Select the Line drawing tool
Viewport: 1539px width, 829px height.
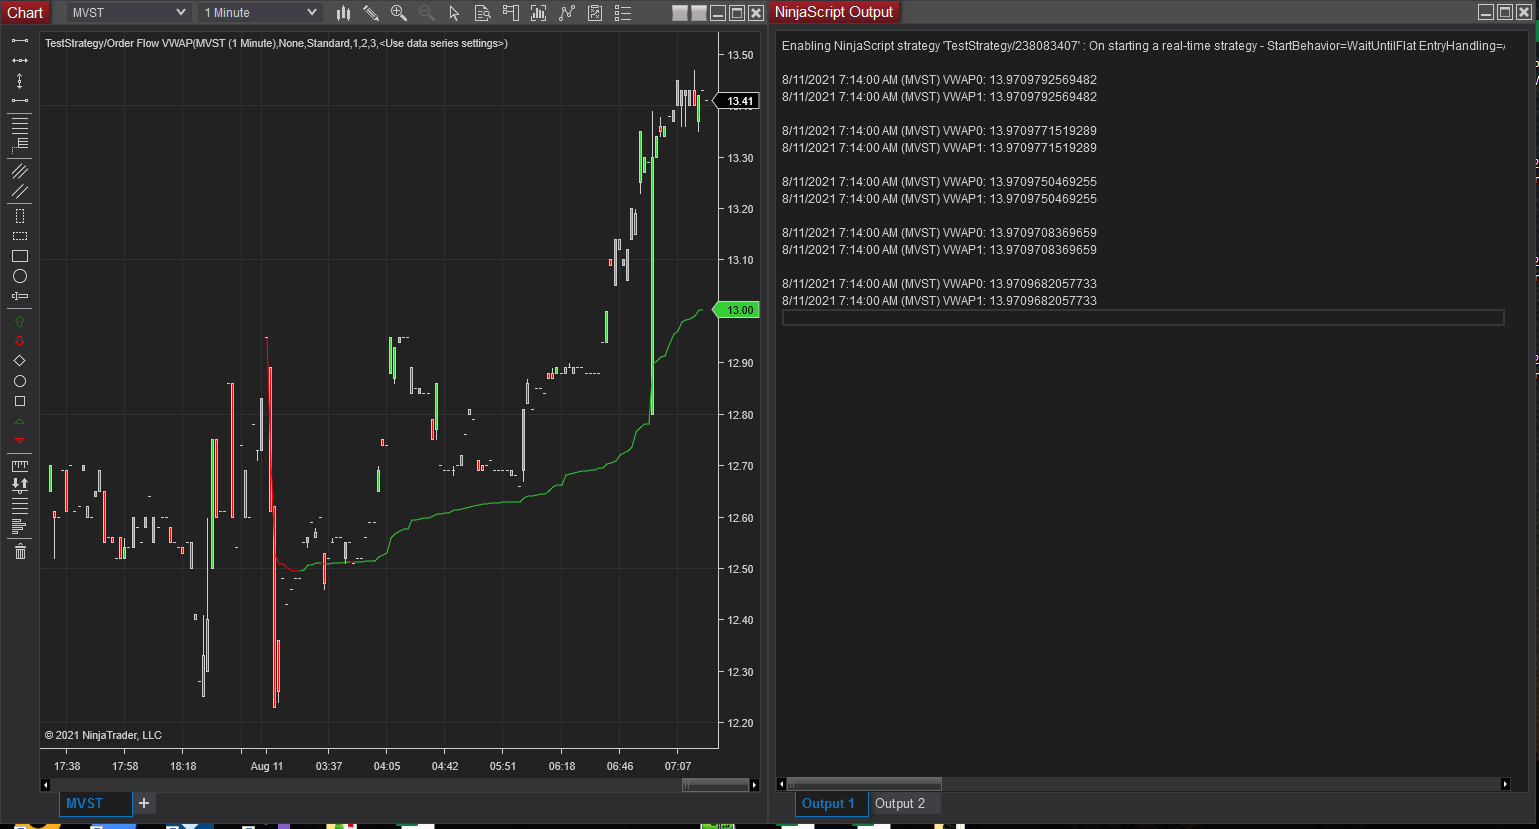pos(20,40)
